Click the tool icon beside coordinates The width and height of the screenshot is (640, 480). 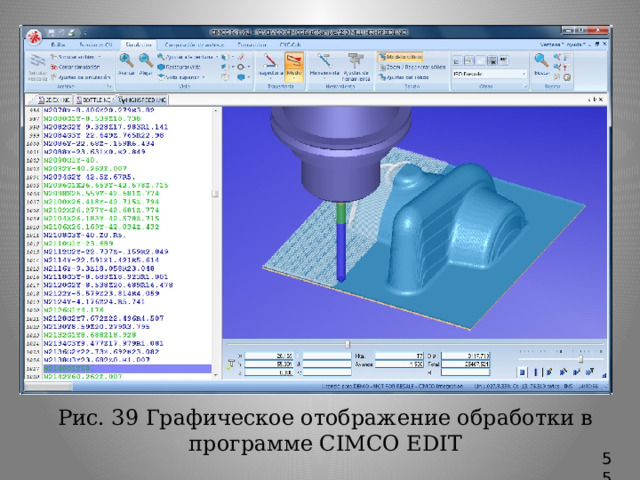[231, 363]
